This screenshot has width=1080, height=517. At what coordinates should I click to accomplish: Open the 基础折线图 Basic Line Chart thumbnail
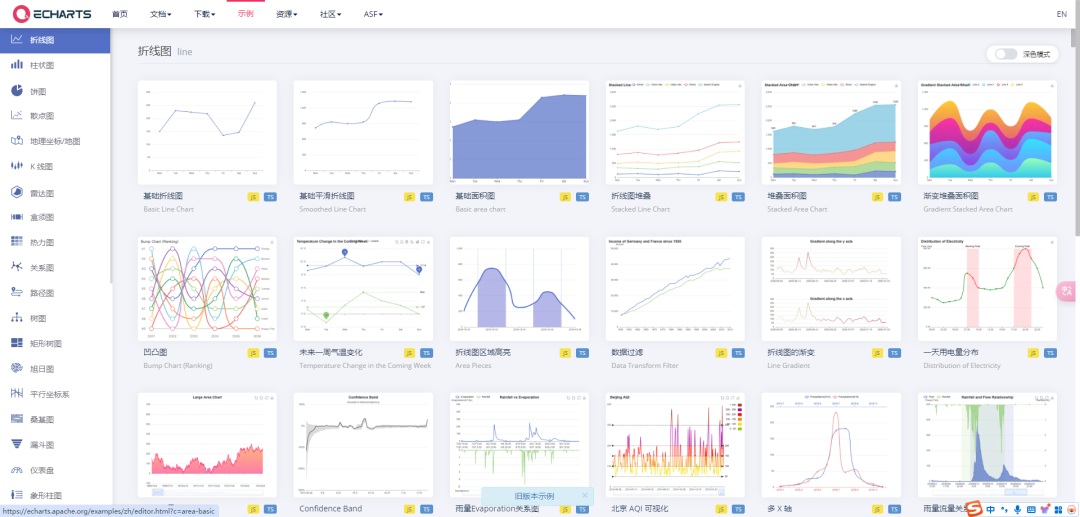207,132
